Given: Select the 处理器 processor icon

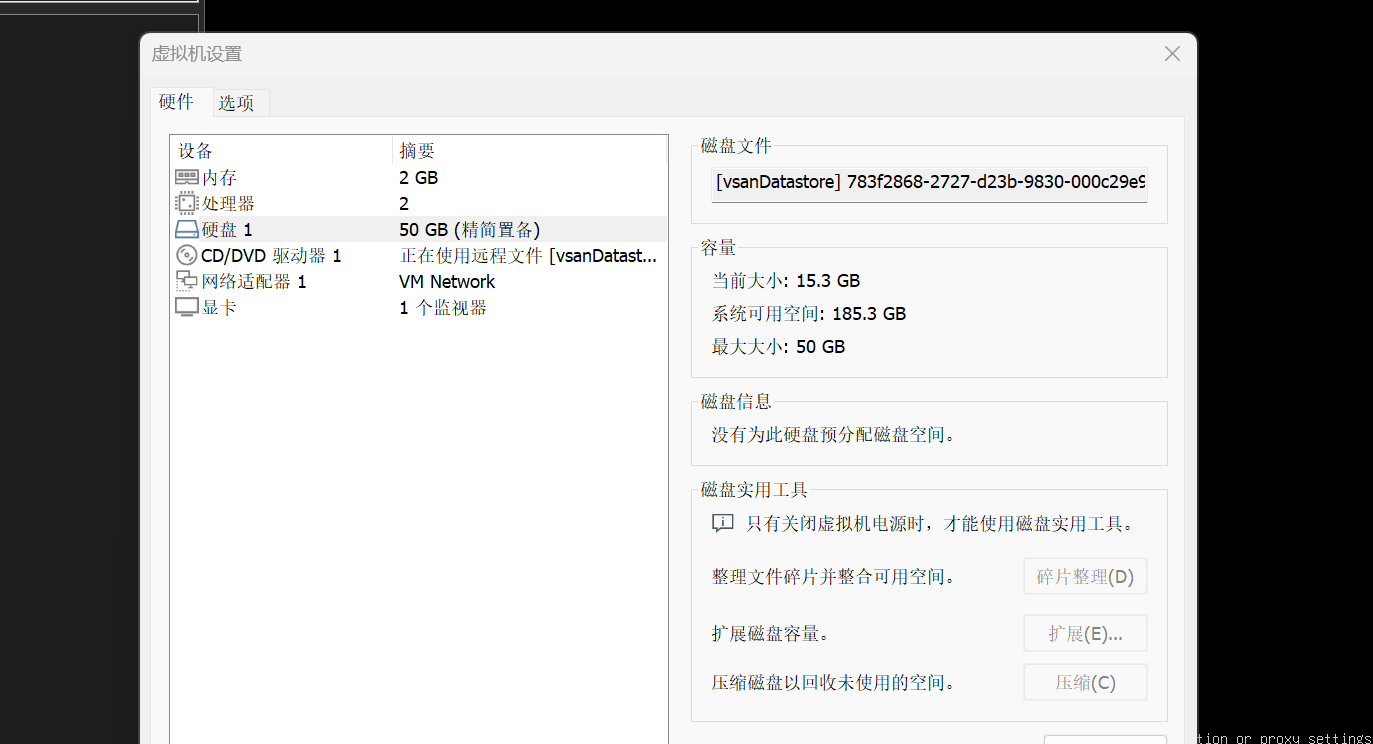Looking at the screenshot, I should click(187, 203).
